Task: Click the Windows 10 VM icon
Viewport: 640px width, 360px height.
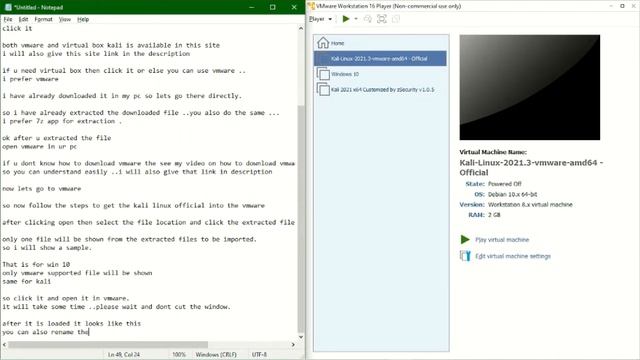Action: coord(323,74)
